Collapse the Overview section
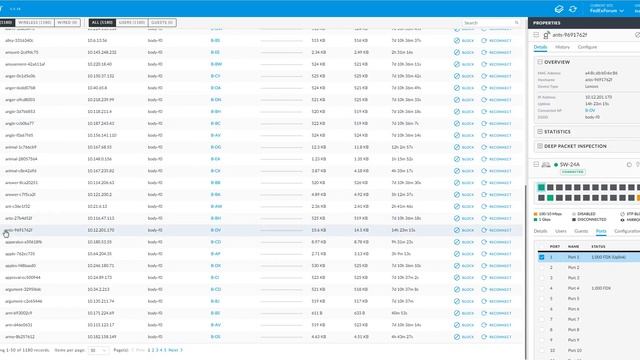The image size is (640, 360). [540, 62]
